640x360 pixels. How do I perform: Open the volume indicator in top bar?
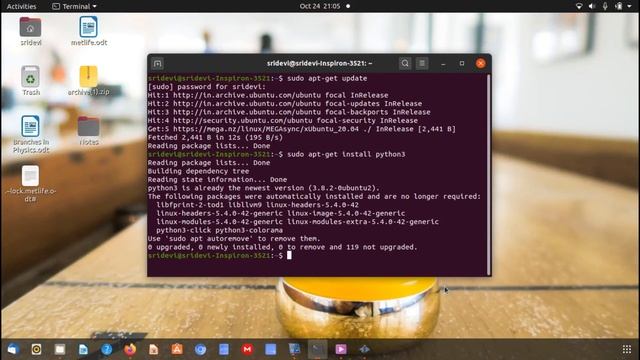(592, 6)
